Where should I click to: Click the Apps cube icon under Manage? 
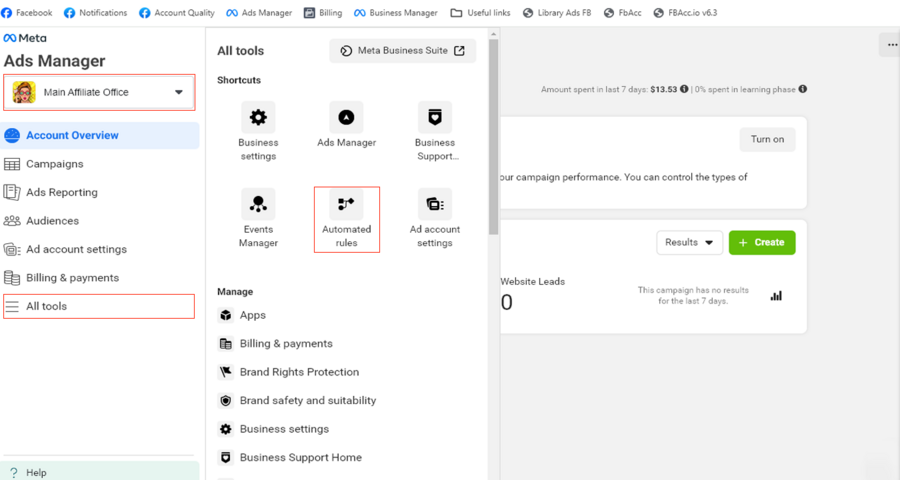point(226,315)
